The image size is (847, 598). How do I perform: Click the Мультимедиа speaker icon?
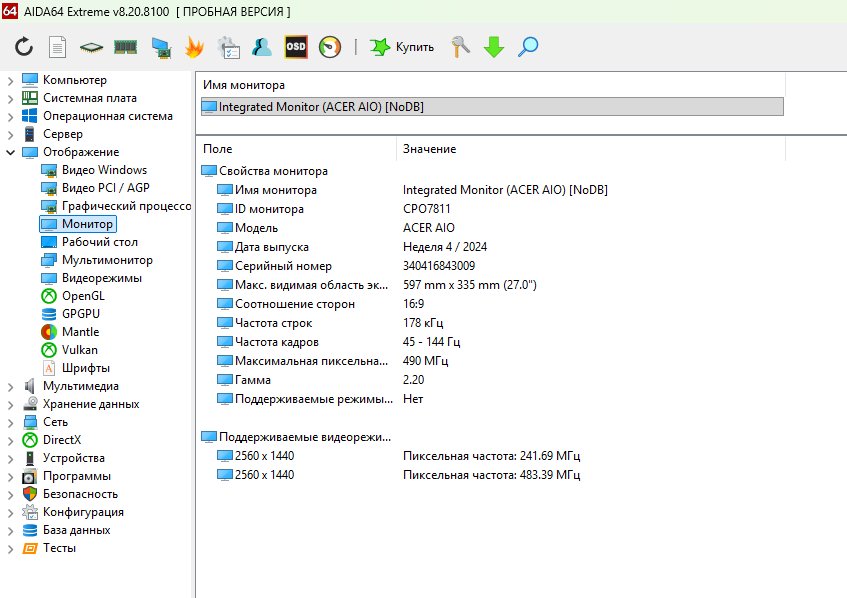30,386
